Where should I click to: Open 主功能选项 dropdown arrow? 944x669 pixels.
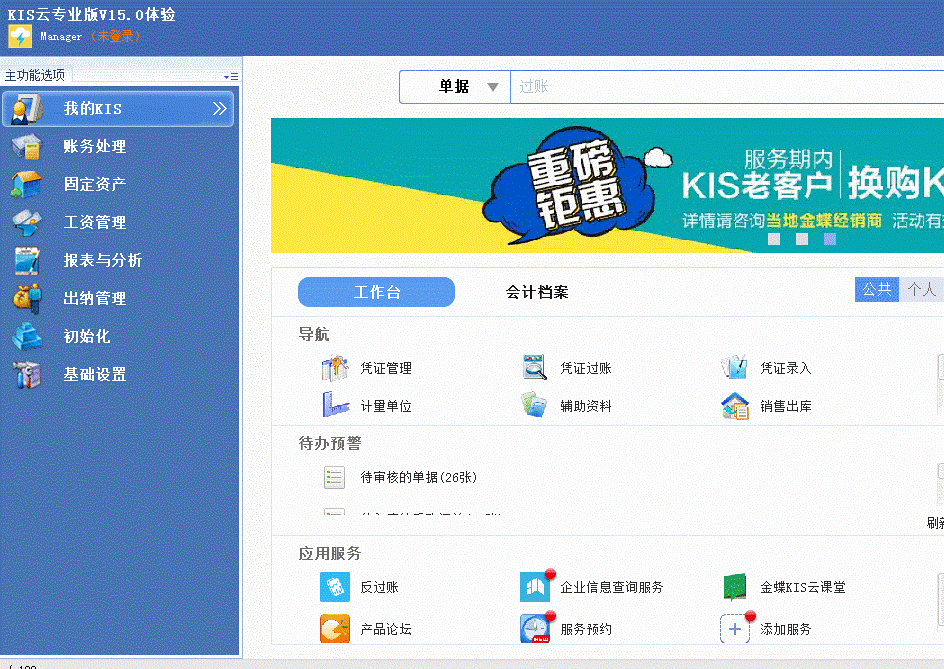click(x=228, y=76)
